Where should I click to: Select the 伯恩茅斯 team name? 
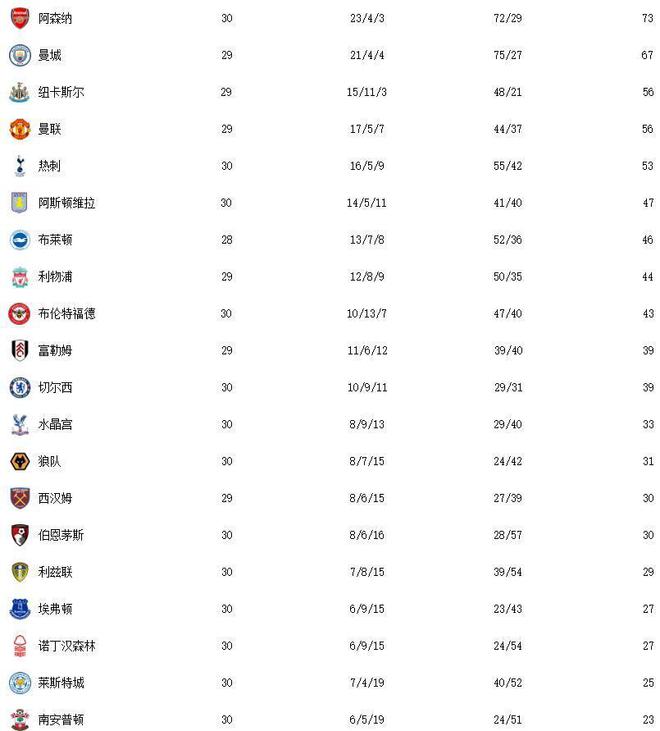61,535
